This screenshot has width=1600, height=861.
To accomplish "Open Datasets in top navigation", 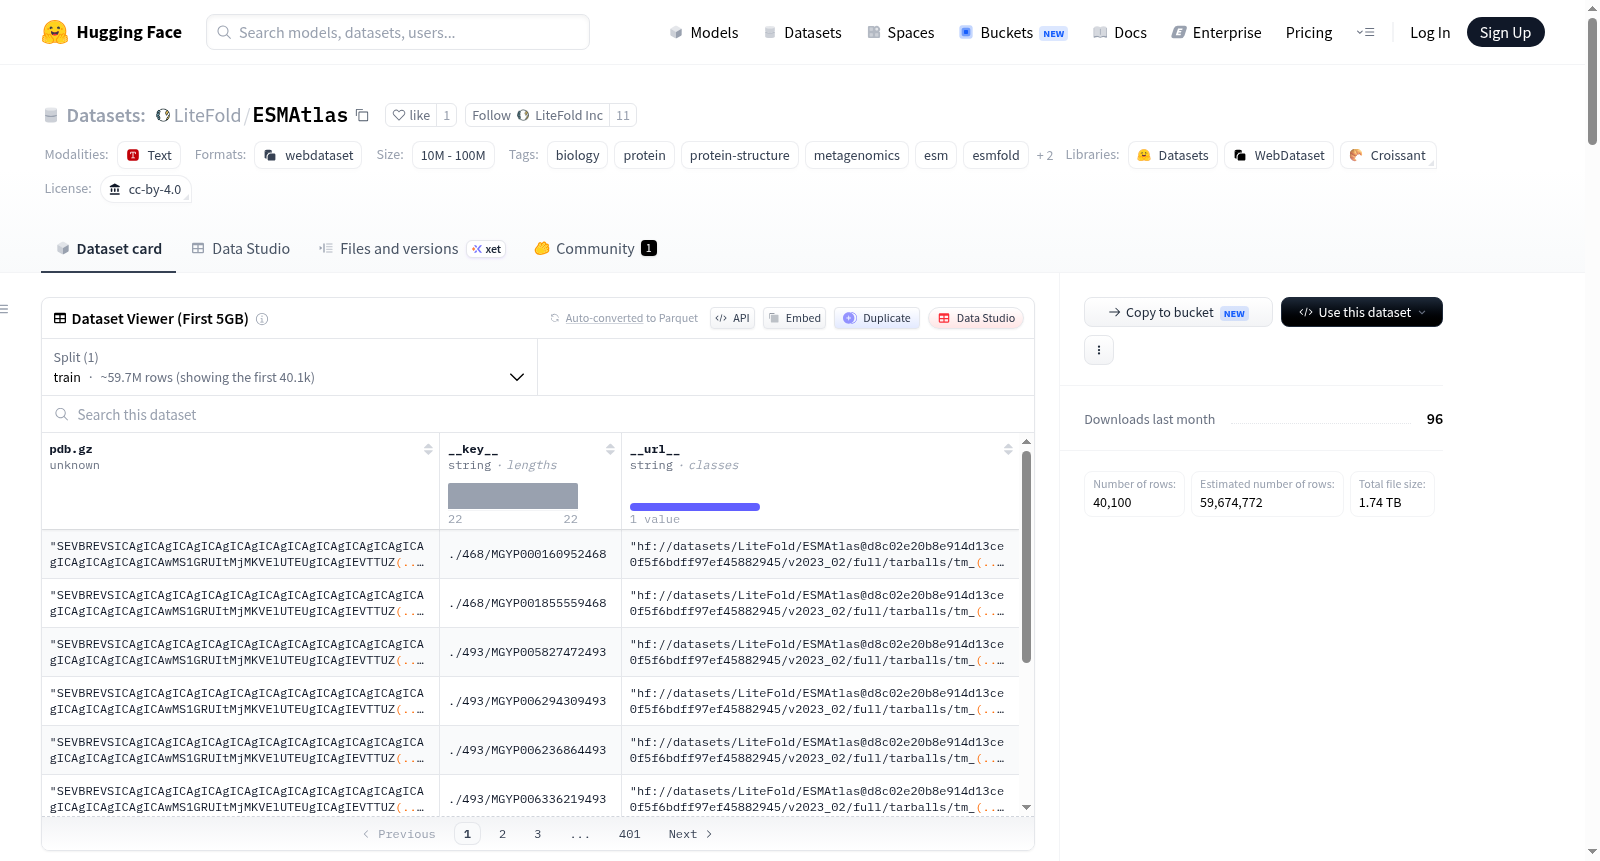I will coord(802,32).
